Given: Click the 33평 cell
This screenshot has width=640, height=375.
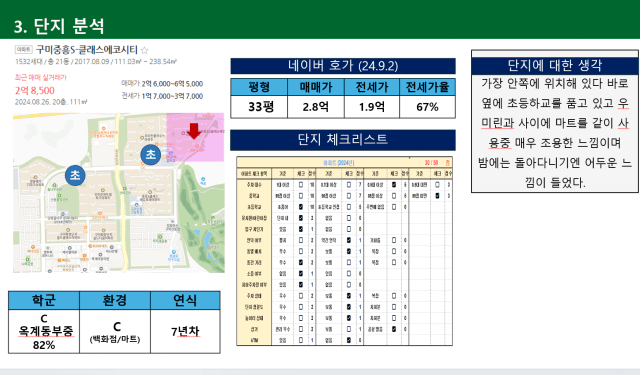Looking at the screenshot, I should (x=259, y=107).
